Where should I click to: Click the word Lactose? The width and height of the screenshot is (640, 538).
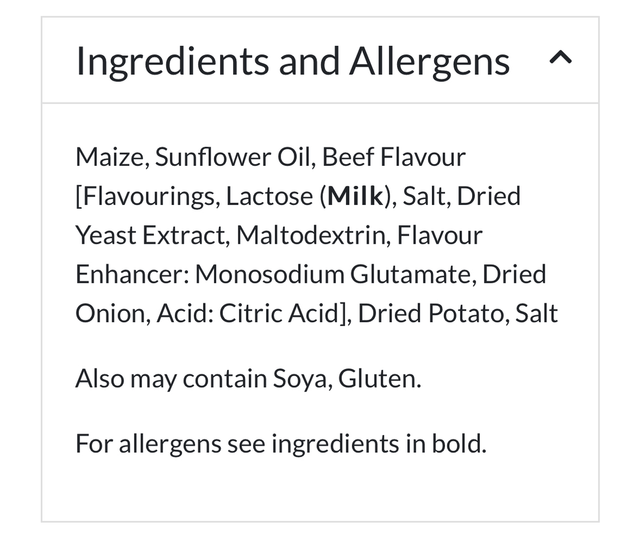coord(269,196)
